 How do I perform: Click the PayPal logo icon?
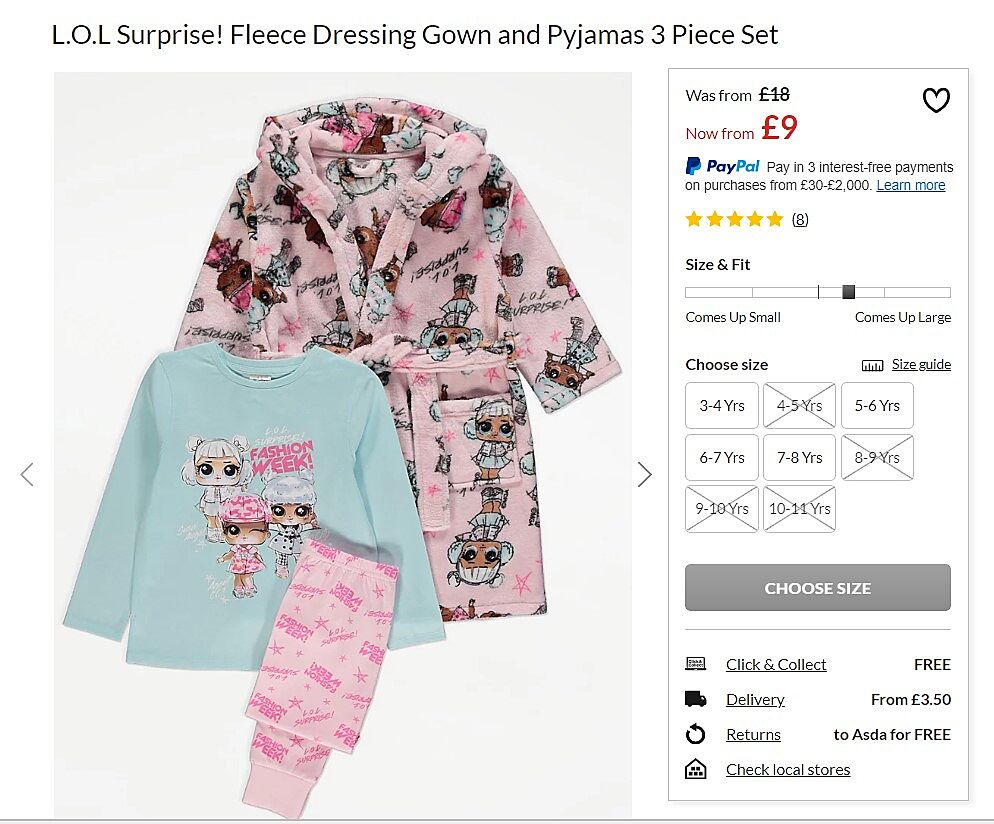pos(722,166)
